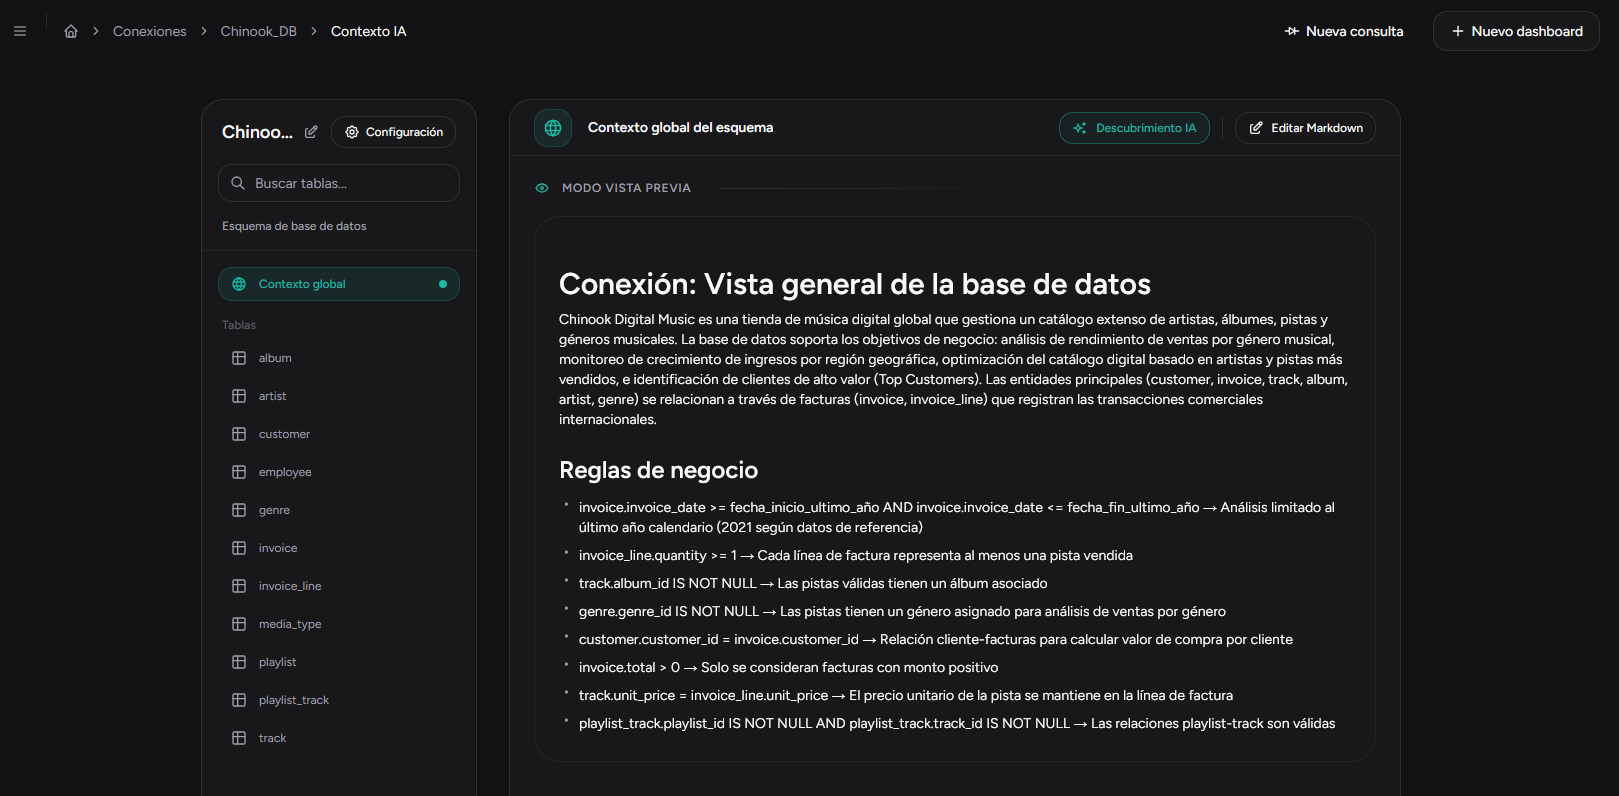
Task: Click the Esquema de base de datos label
Action: pos(294,226)
